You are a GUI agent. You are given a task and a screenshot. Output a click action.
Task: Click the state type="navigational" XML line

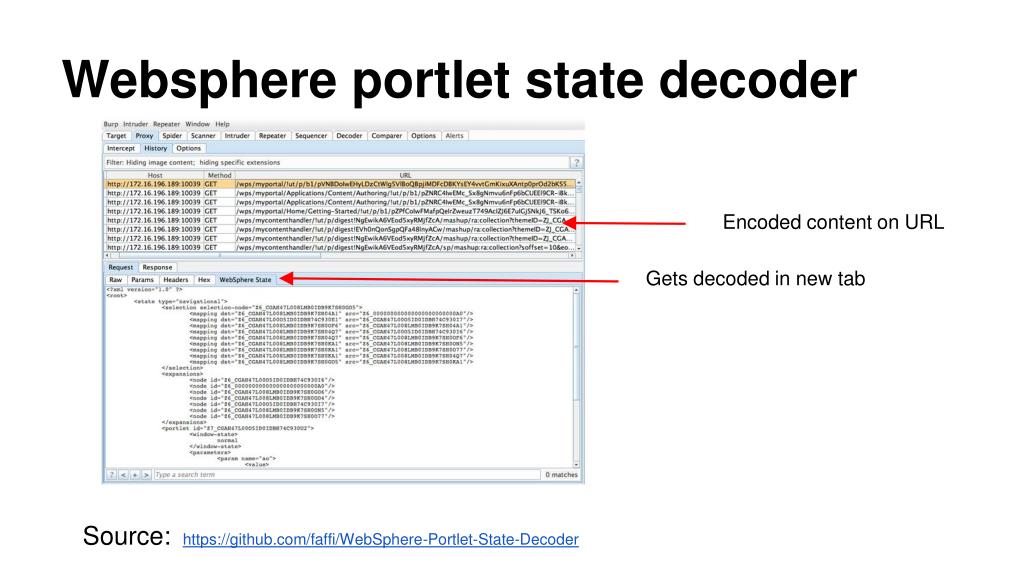point(180,301)
